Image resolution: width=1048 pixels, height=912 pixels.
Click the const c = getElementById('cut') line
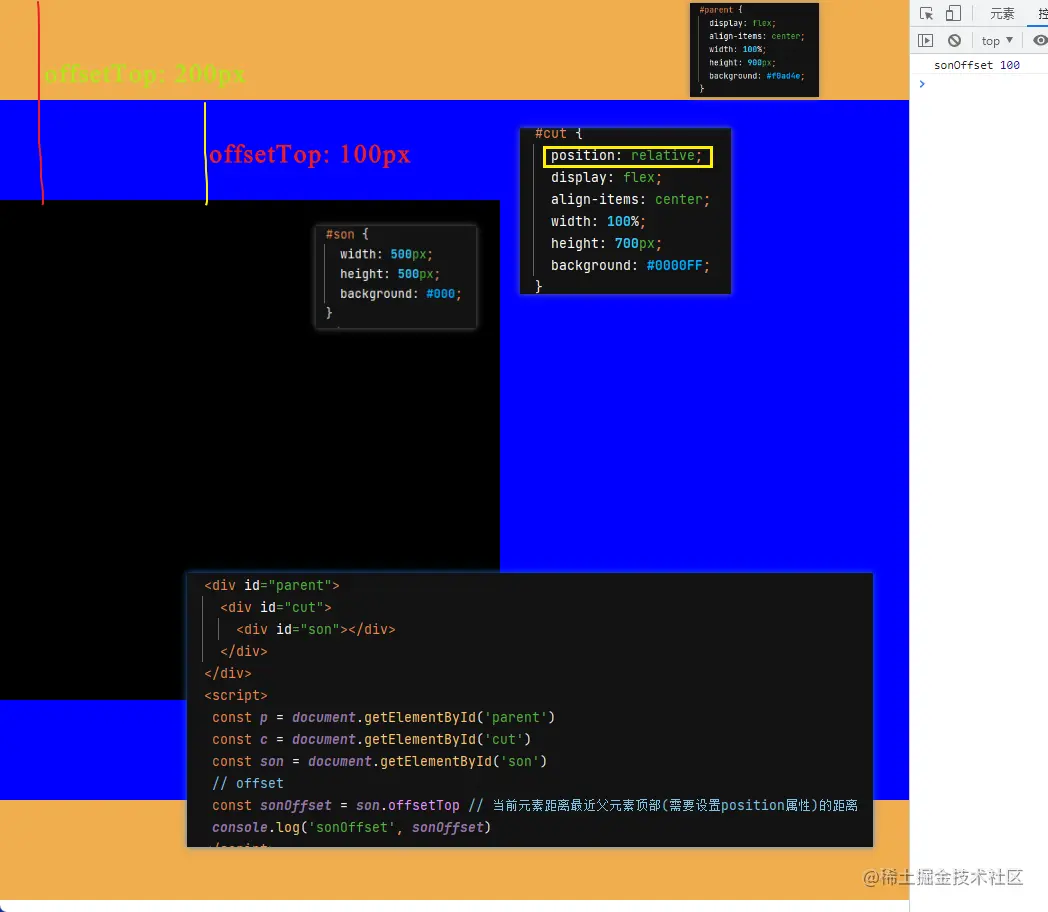point(372,740)
